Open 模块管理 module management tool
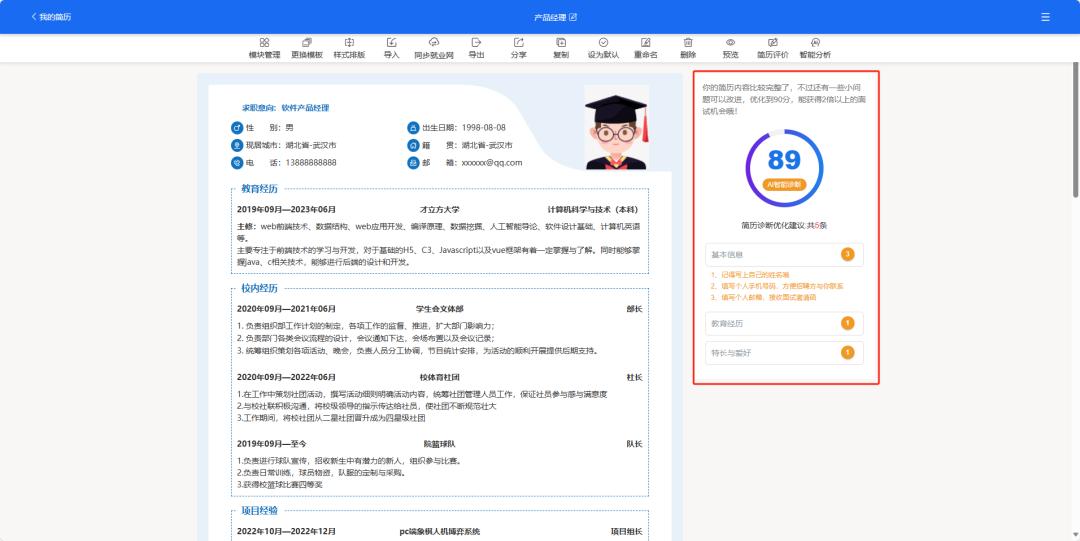 264,47
